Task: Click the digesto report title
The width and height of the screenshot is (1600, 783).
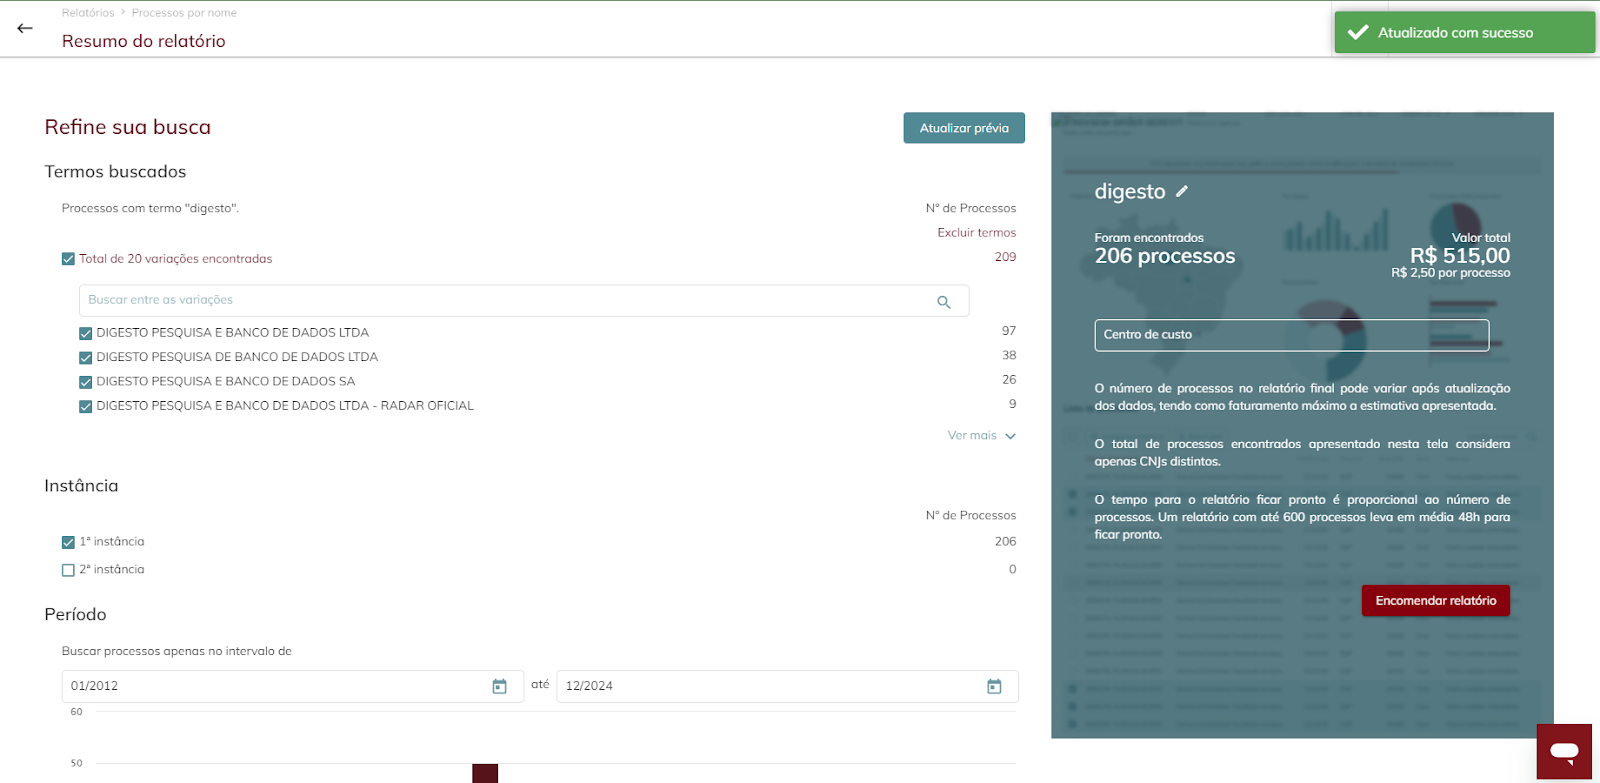Action: click(1130, 191)
